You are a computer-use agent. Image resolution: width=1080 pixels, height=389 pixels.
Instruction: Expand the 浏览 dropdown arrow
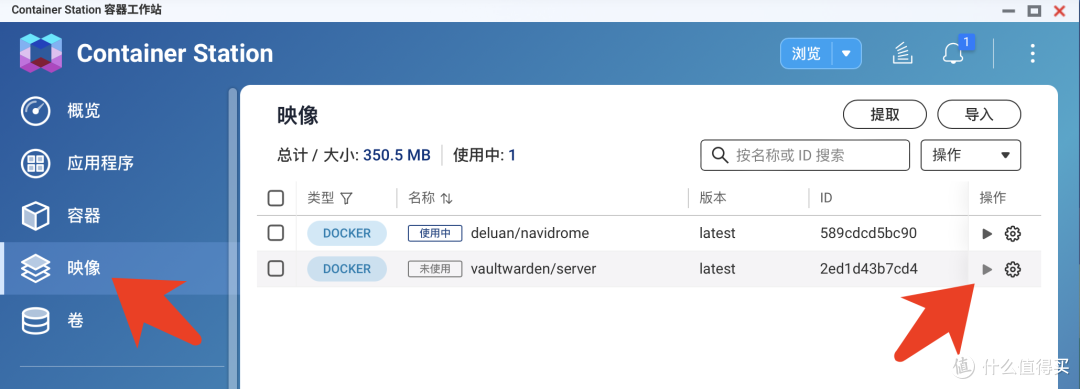[x=847, y=54]
